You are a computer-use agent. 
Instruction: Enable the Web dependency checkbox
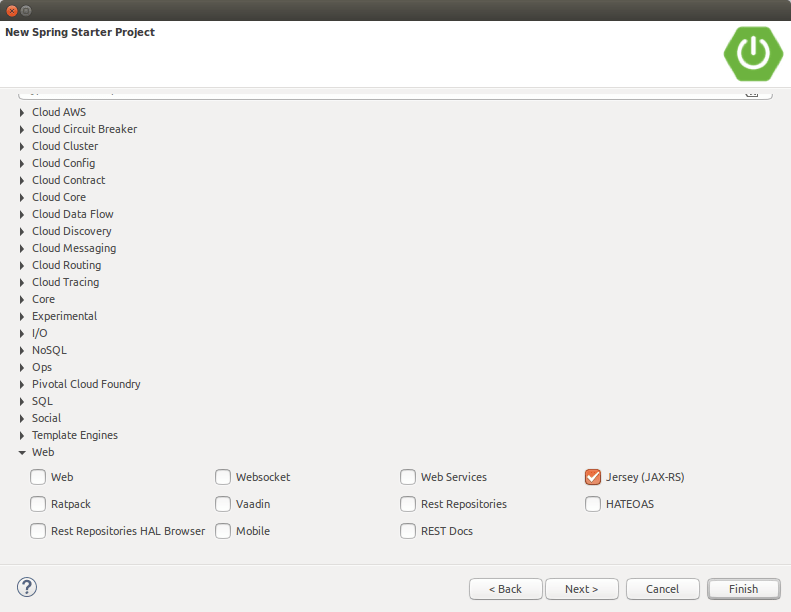point(38,477)
